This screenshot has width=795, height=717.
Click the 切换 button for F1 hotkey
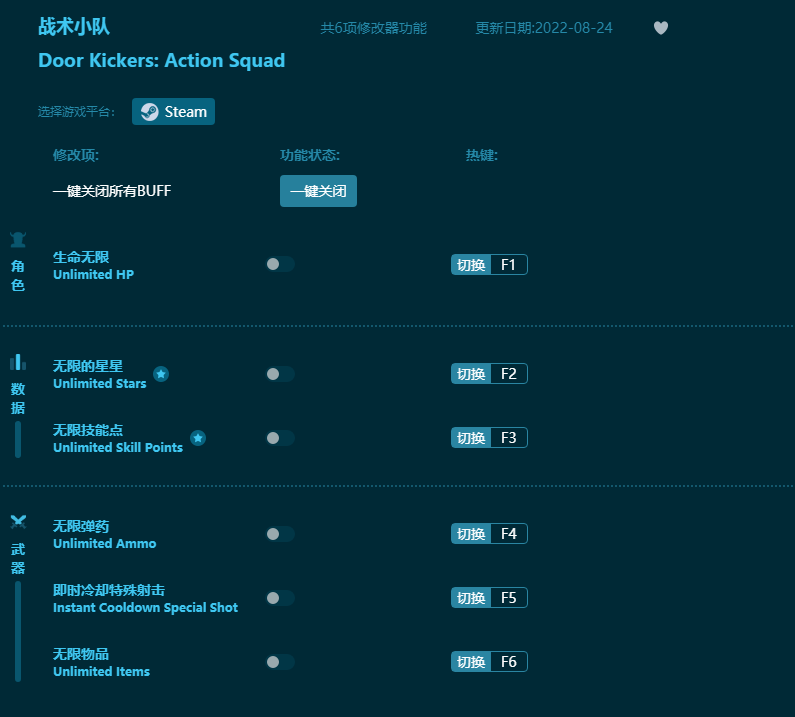[x=471, y=265]
